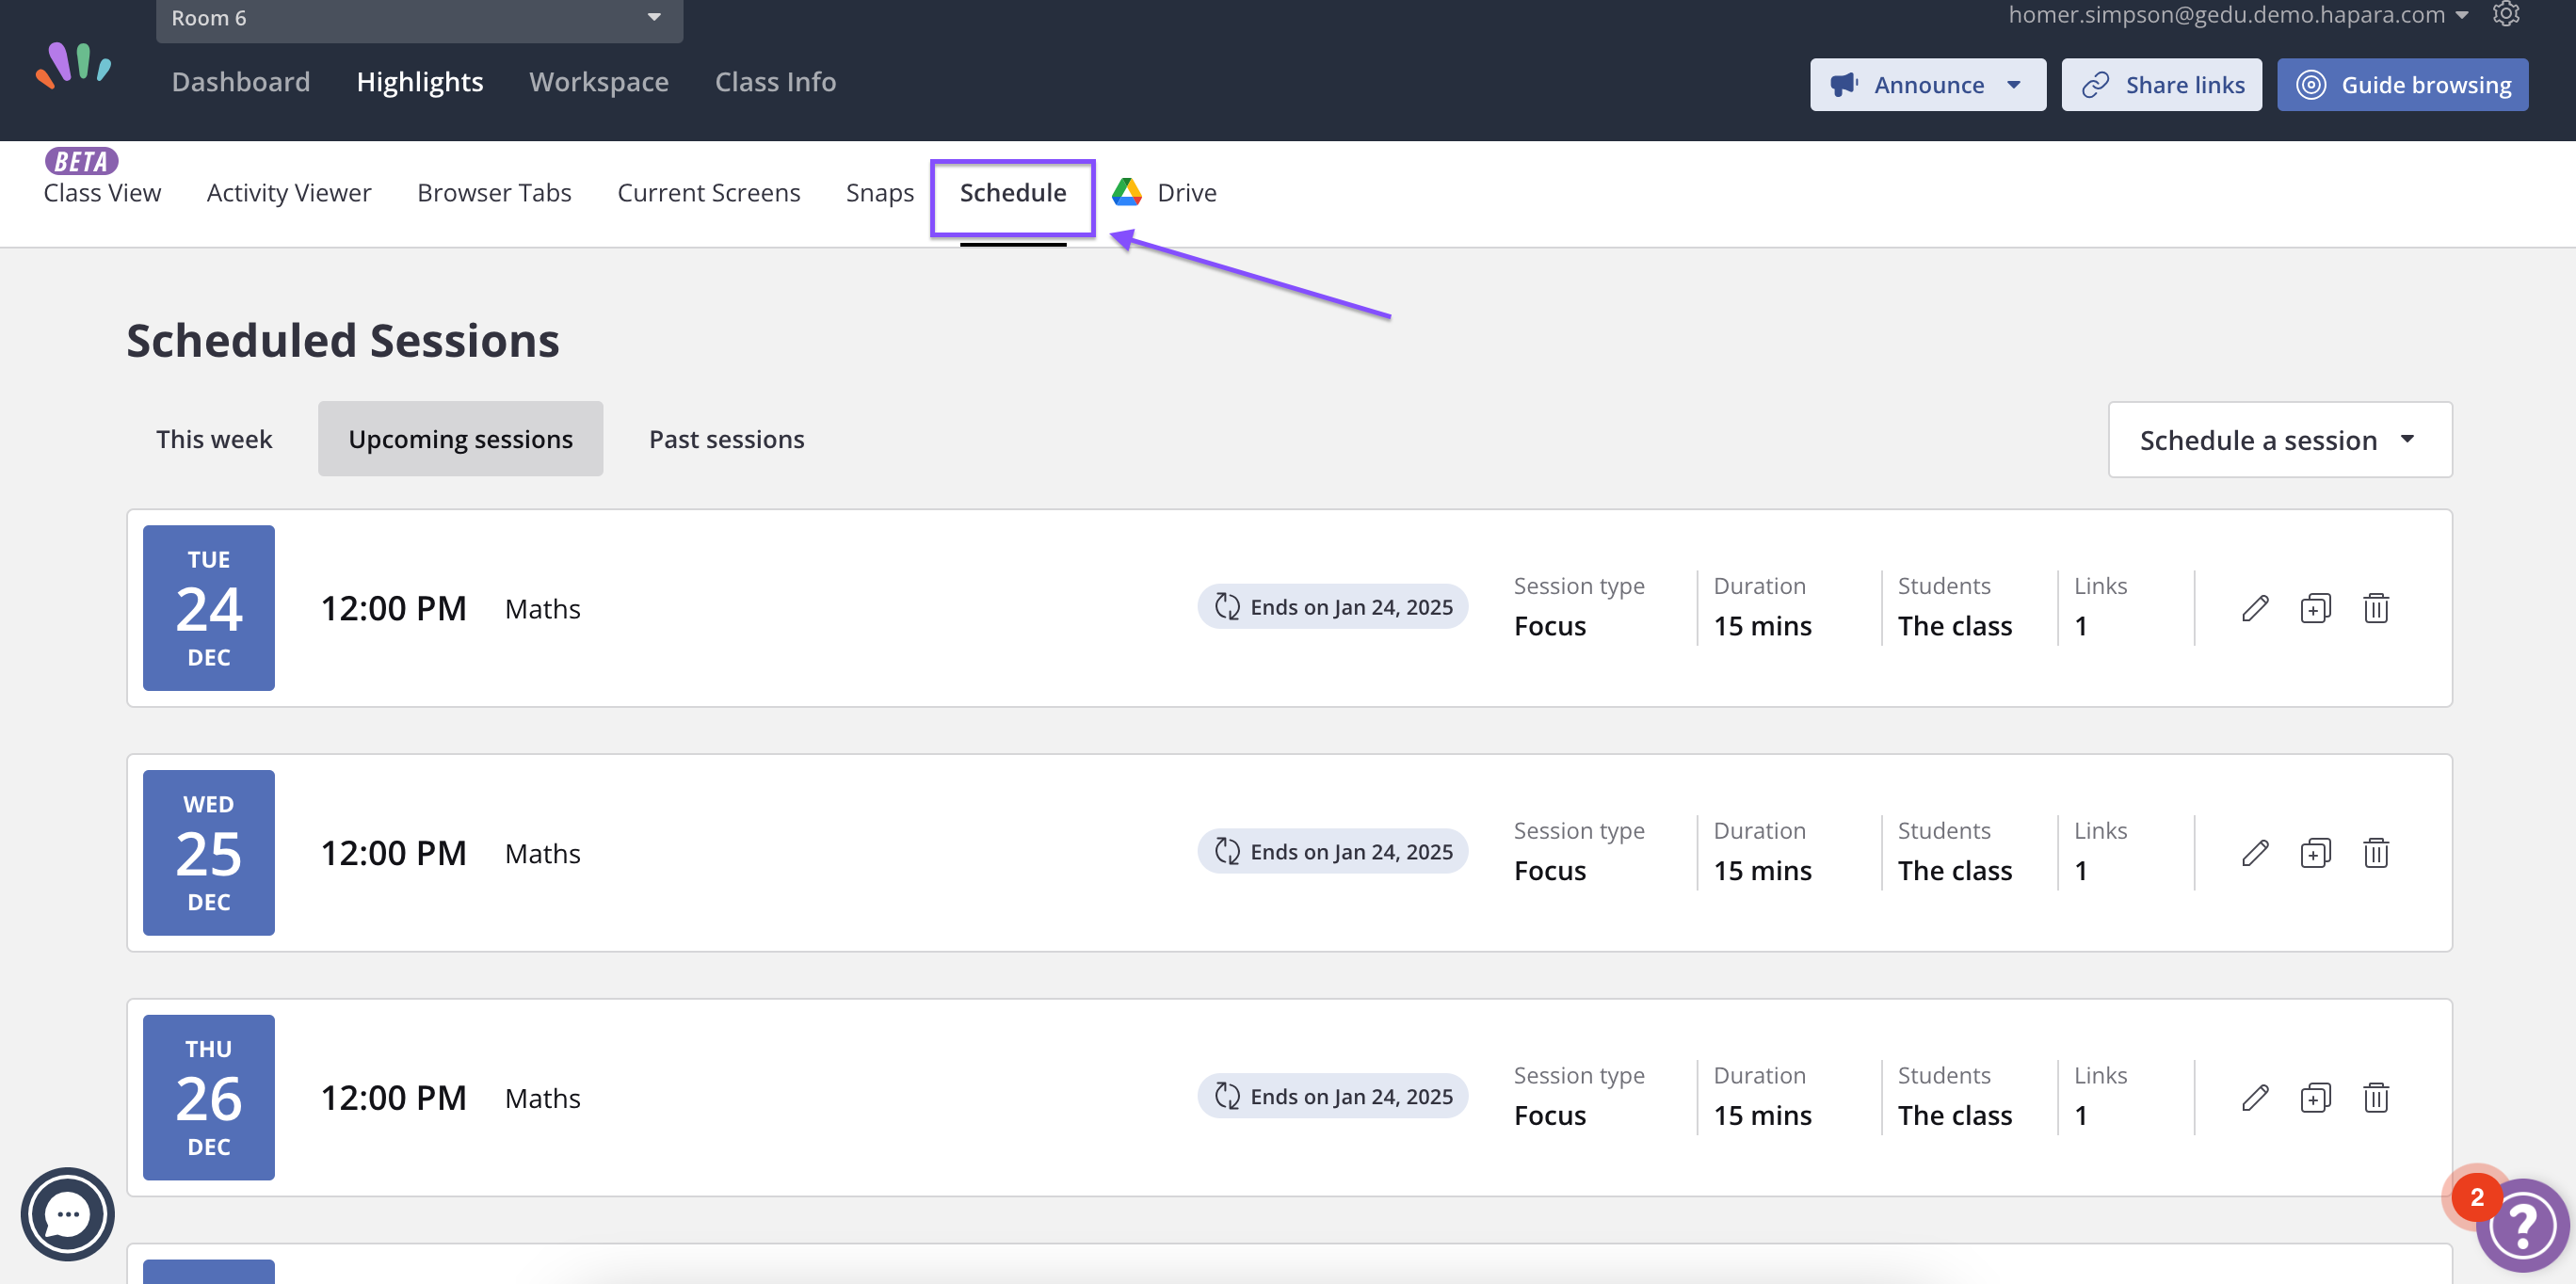Image resolution: width=2576 pixels, height=1284 pixels.
Task: Open the Activity Viewer tab
Action: point(289,193)
